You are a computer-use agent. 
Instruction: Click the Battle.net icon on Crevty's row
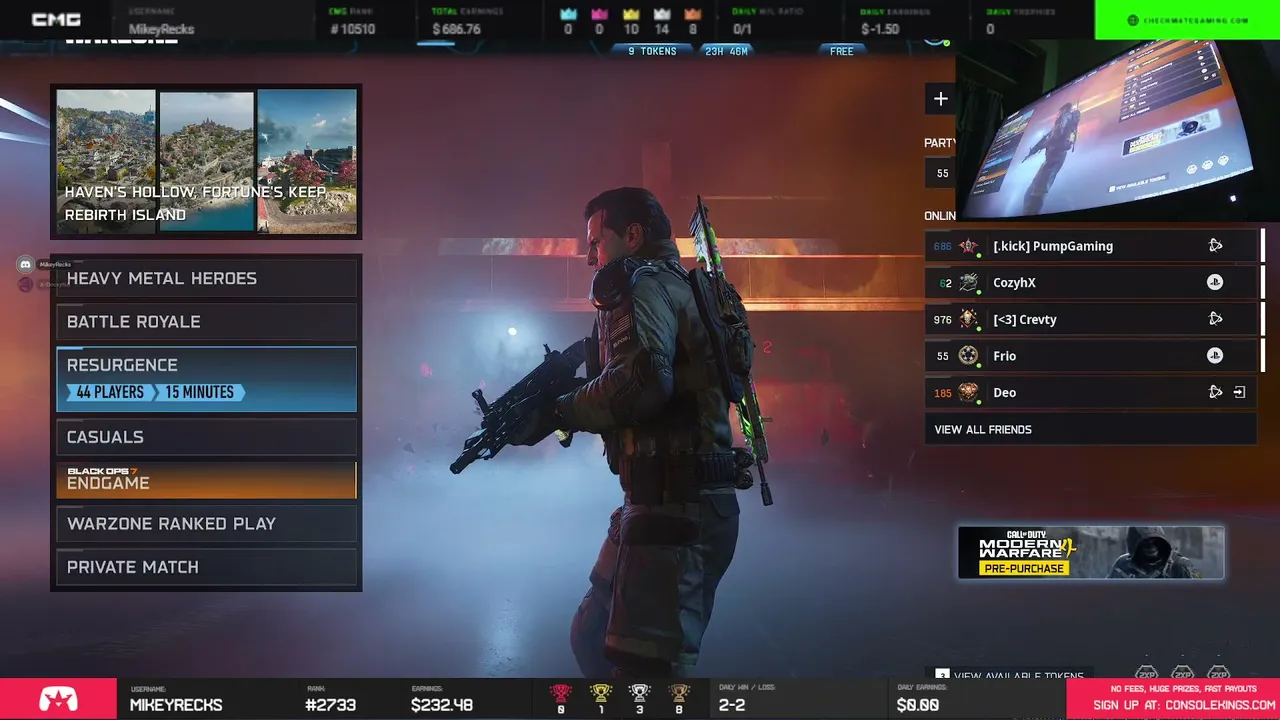pos(1215,318)
